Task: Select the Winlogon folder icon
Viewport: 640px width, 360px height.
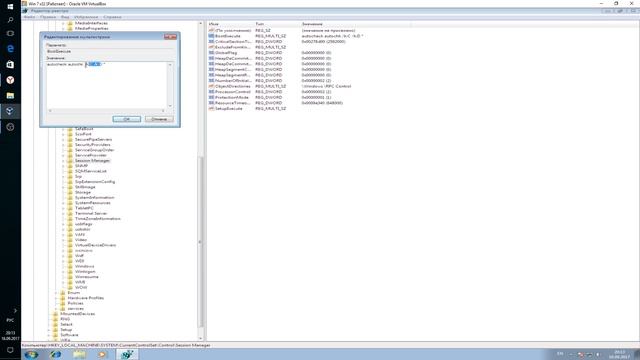Action: click(x=70, y=271)
